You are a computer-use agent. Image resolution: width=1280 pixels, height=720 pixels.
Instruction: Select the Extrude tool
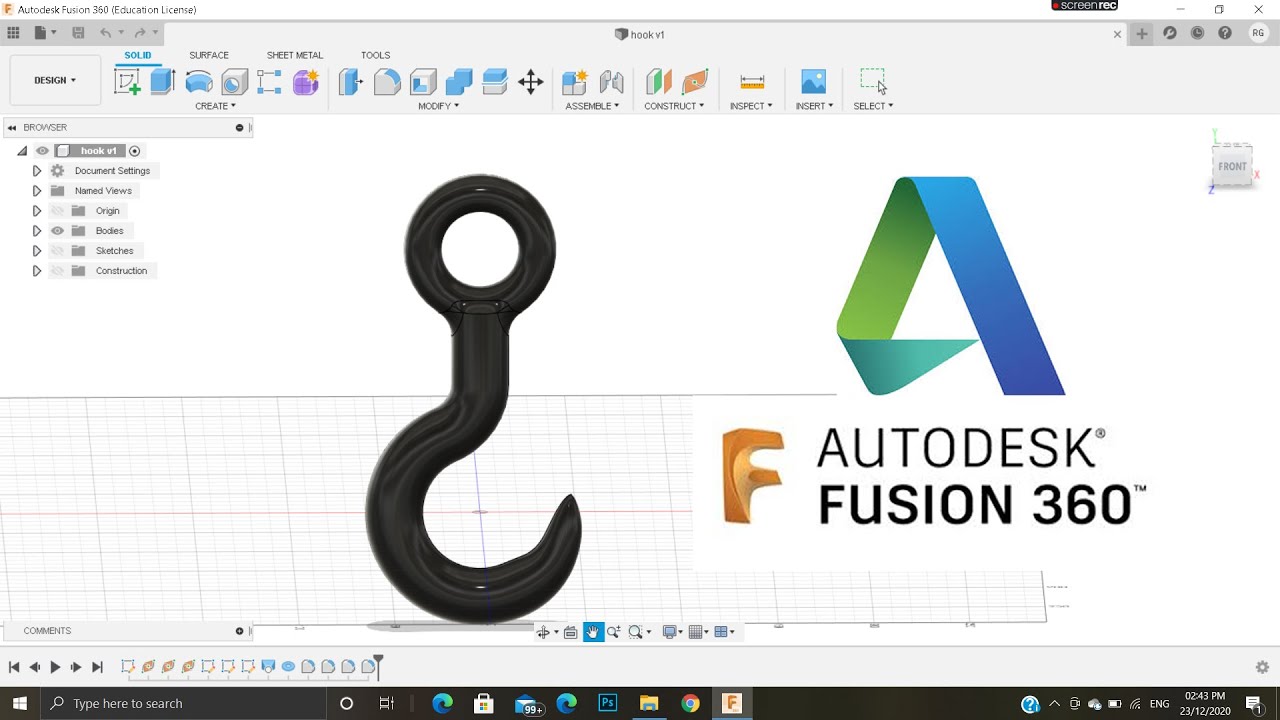pyautogui.click(x=163, y=82)
